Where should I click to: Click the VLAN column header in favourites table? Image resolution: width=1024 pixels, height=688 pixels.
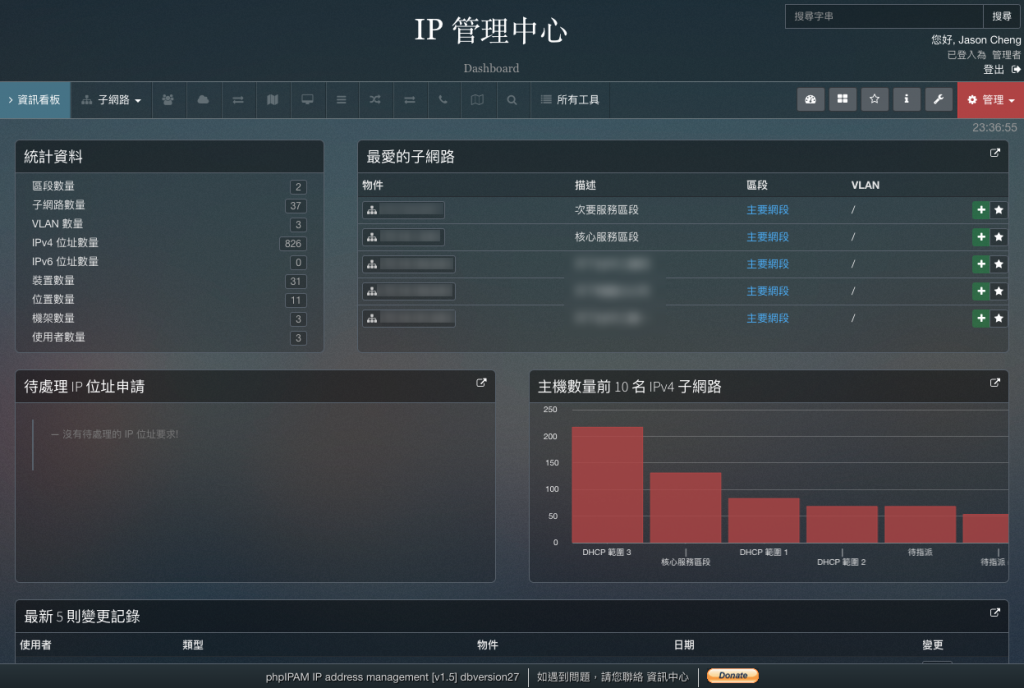865,185
